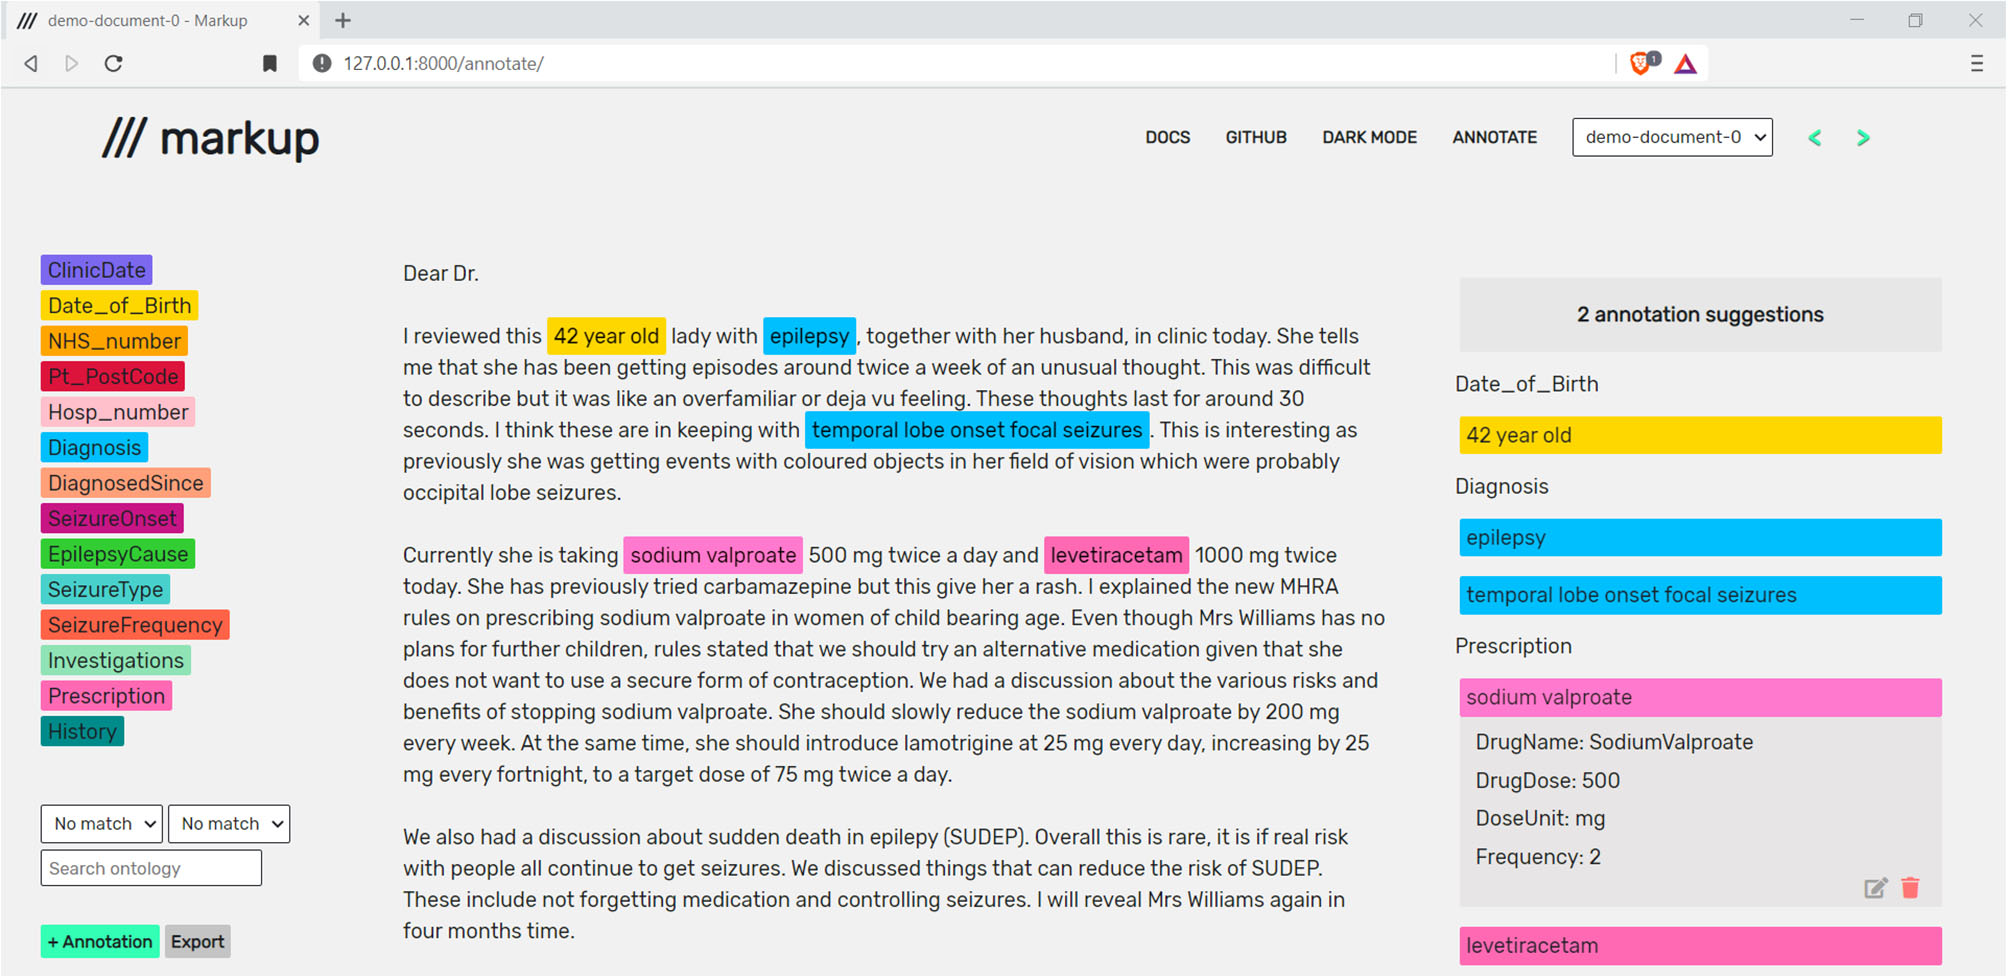
Task: Select the Prescription entity label
Action: (106, 696)
